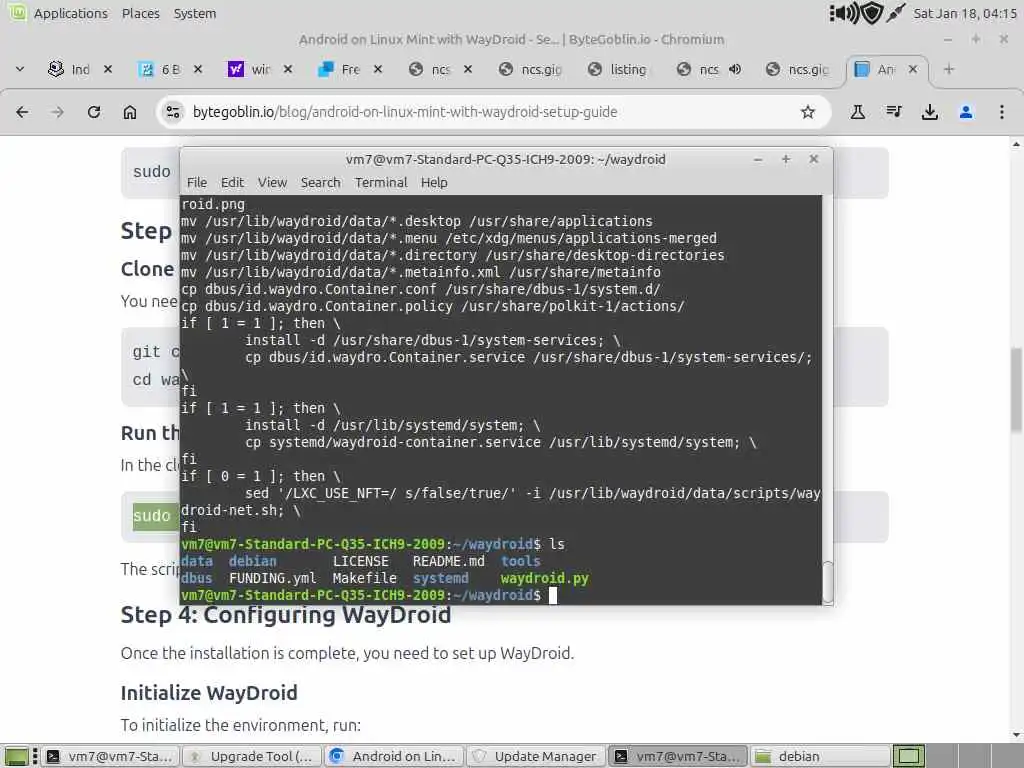Click 'waydroid.py' in terminal listing

545,578
